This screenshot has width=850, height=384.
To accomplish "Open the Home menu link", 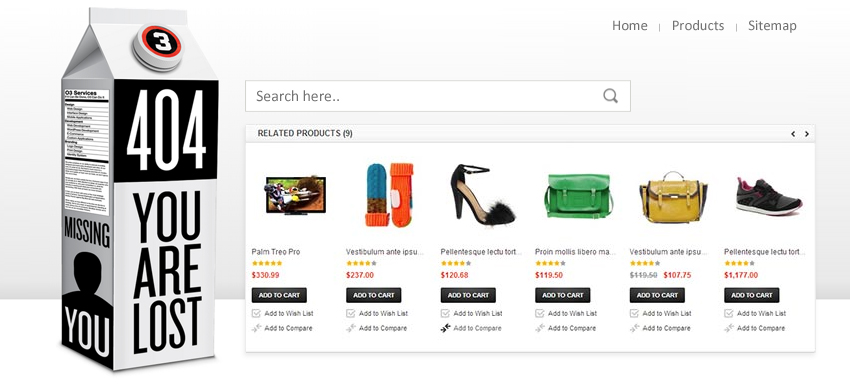I will pyautogui.click(x=629, y=25).
